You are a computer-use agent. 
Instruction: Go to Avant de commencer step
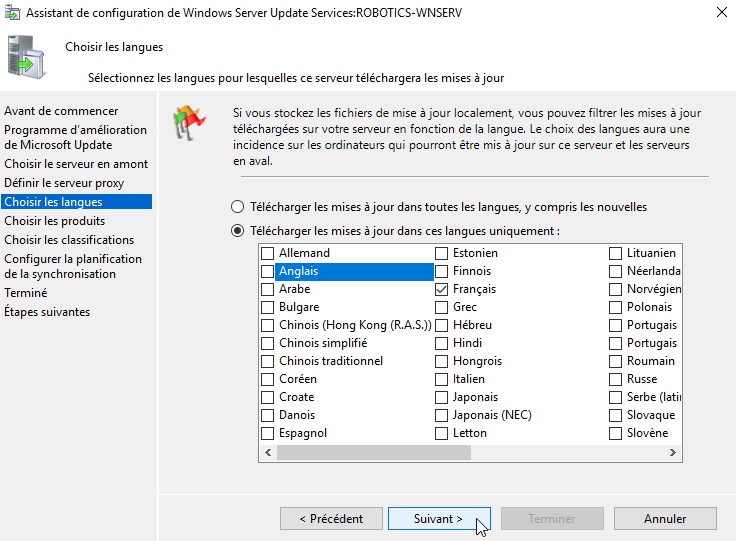(x=61, y=111)
